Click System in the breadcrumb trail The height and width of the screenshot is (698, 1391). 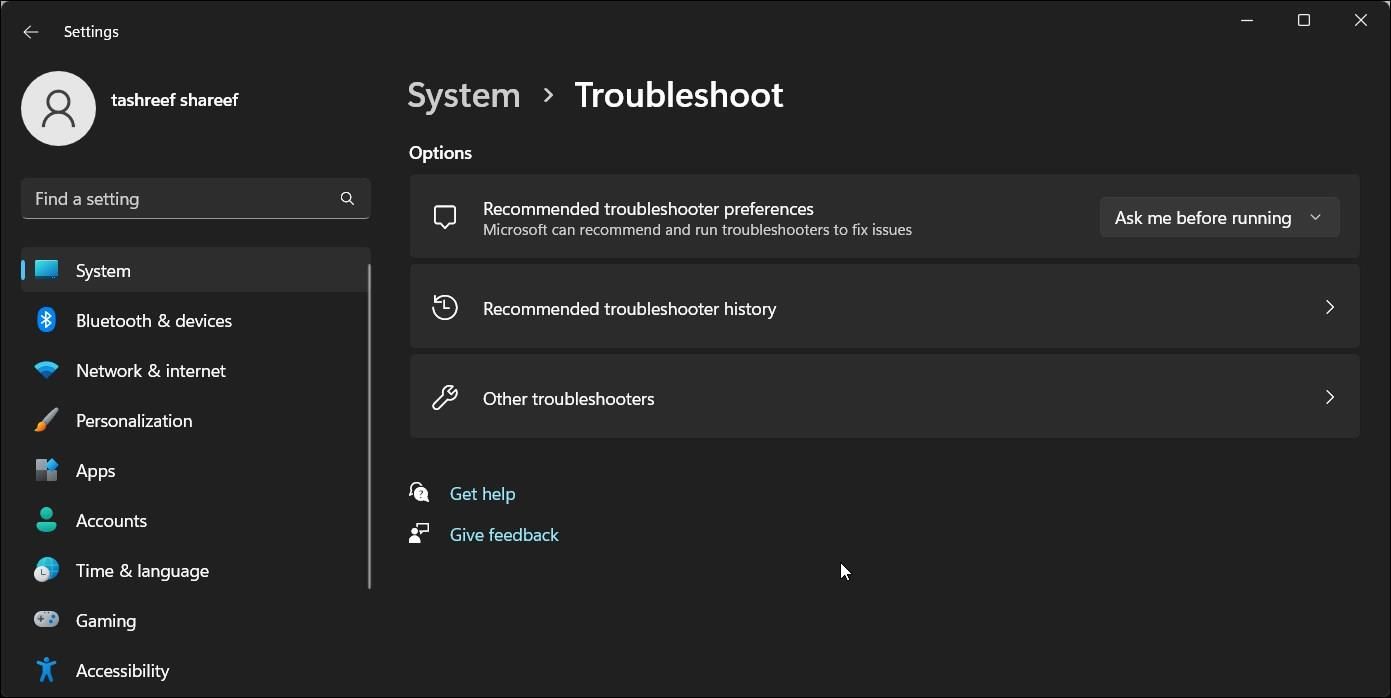(x=463, y=94)
